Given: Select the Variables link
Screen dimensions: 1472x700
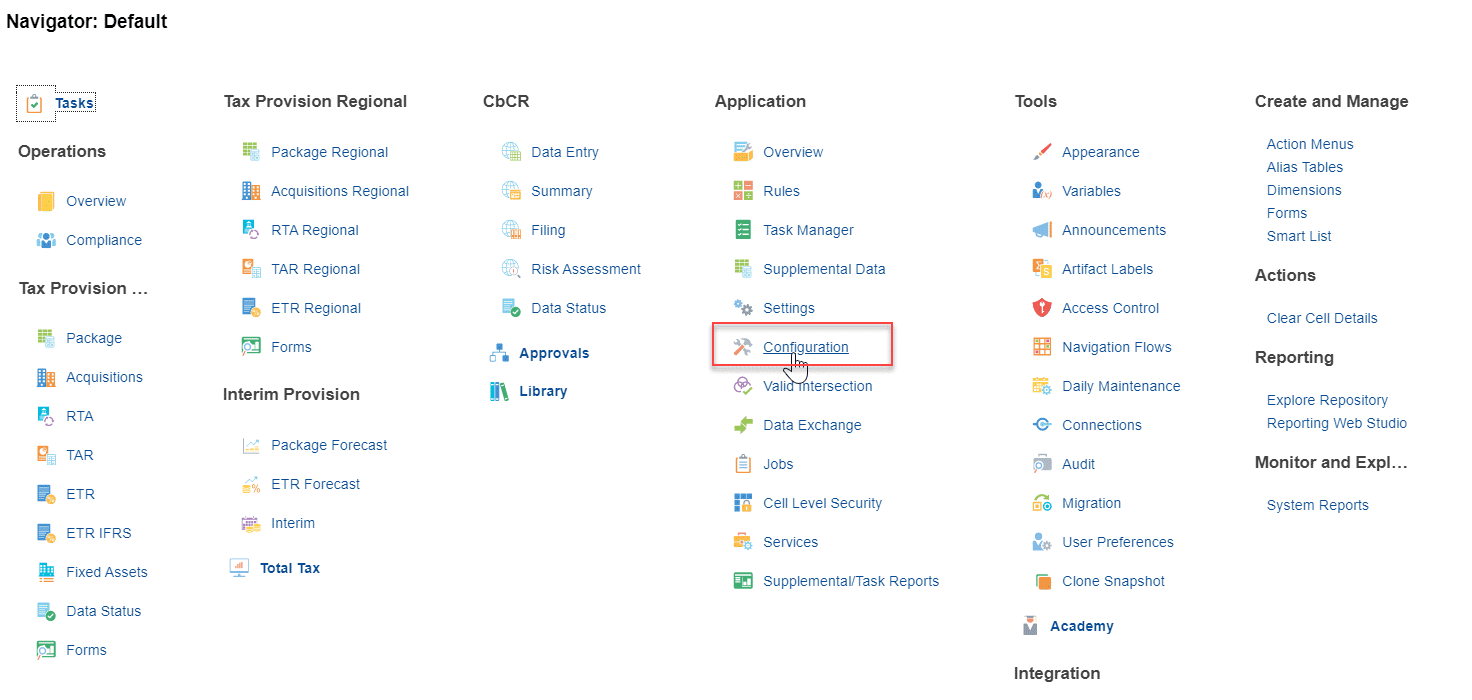Looking at the screenshot, I should 1091,191.
